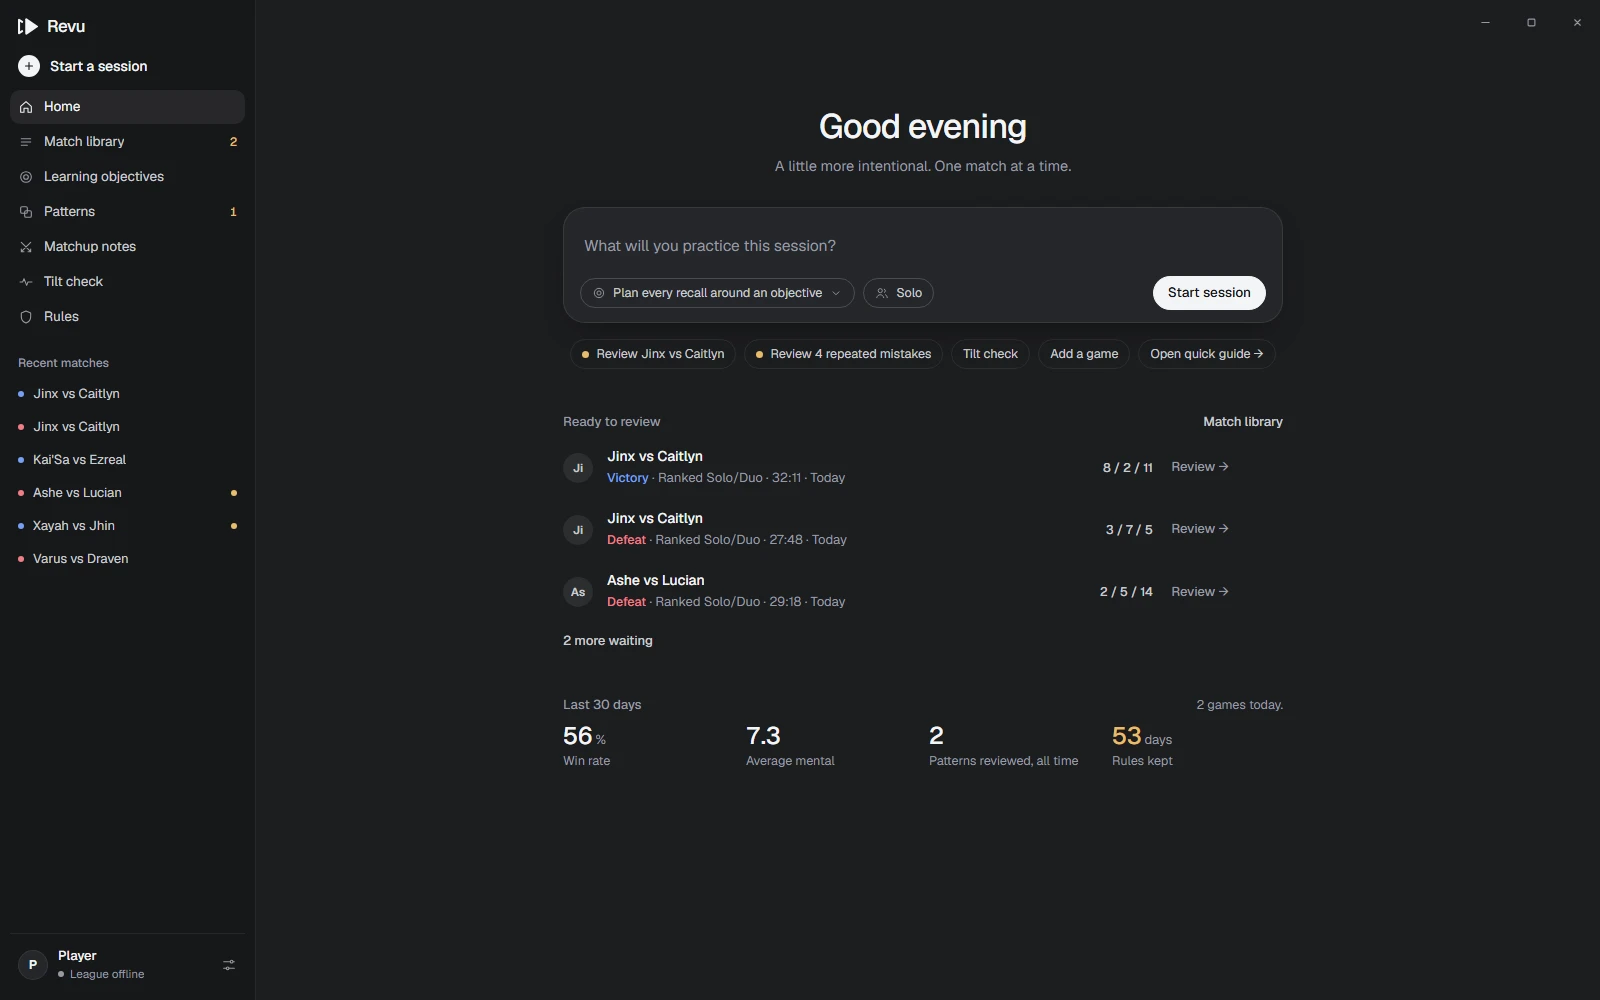
Task: Click the Patterns icon in sidebar
Action: pos(26,212)
